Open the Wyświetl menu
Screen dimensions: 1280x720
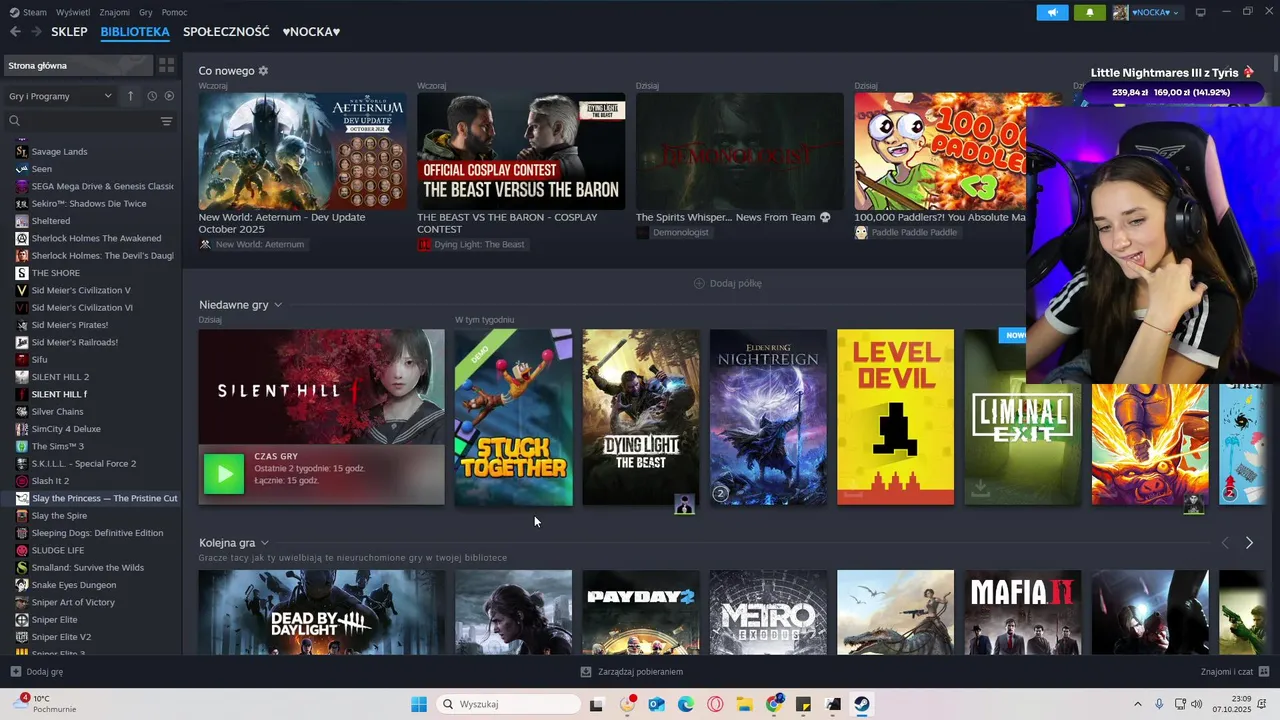(73, 12)
